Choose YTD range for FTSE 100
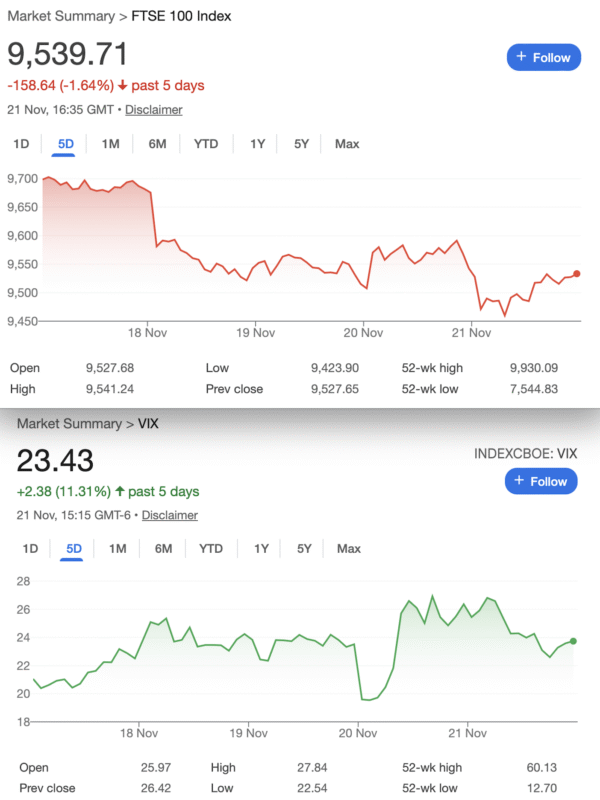600x800 pixels. coord(206,144)
